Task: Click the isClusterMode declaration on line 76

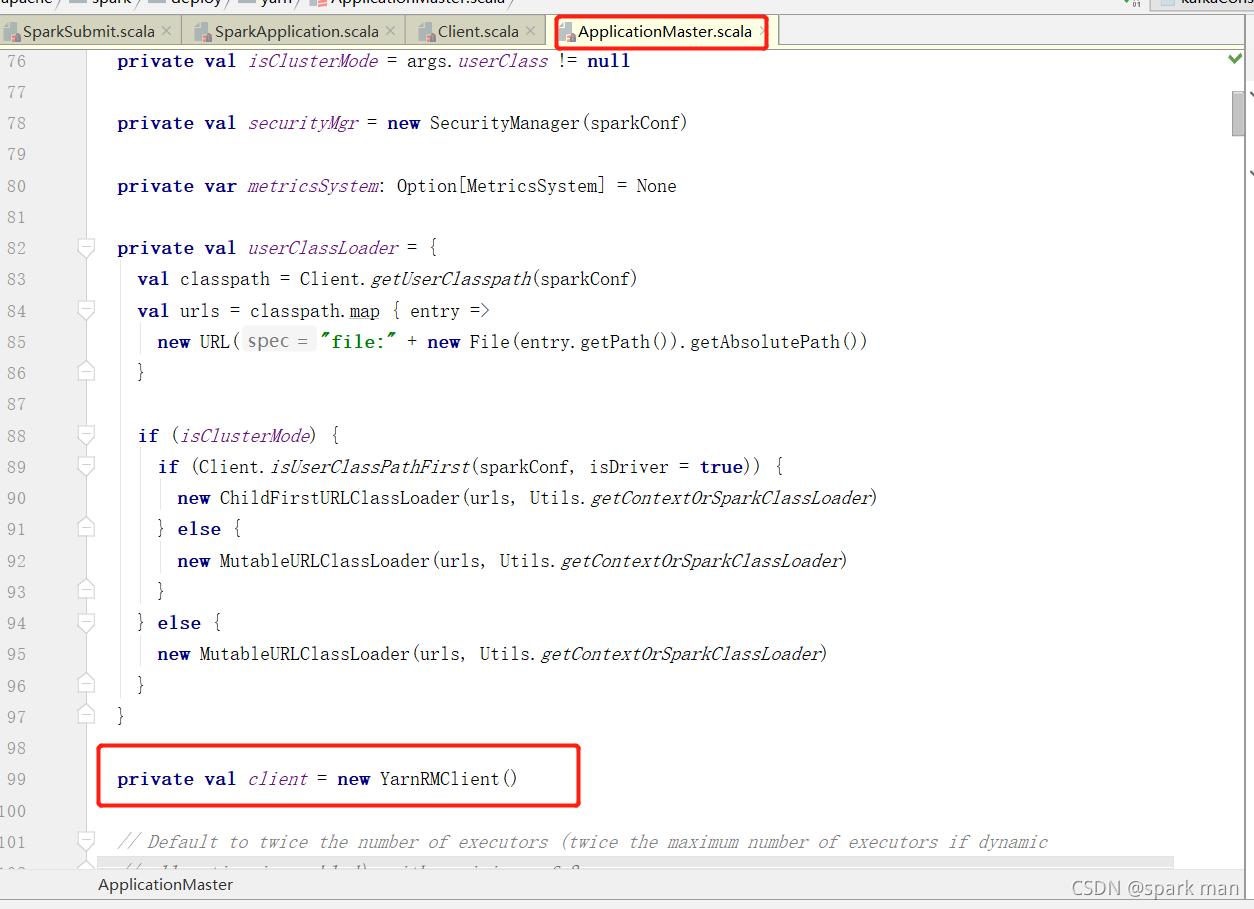Action: coord(313,61)
